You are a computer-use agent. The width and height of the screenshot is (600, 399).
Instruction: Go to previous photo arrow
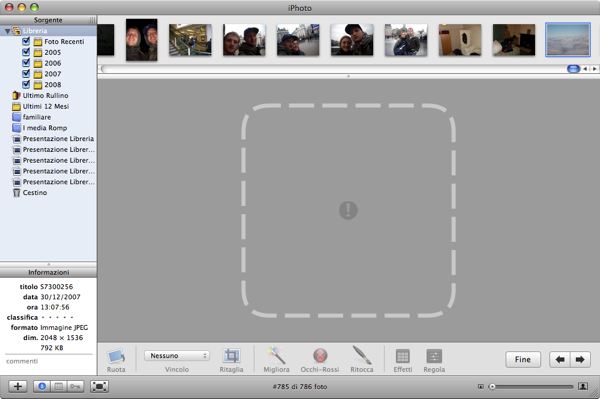[x=560, y=360]
